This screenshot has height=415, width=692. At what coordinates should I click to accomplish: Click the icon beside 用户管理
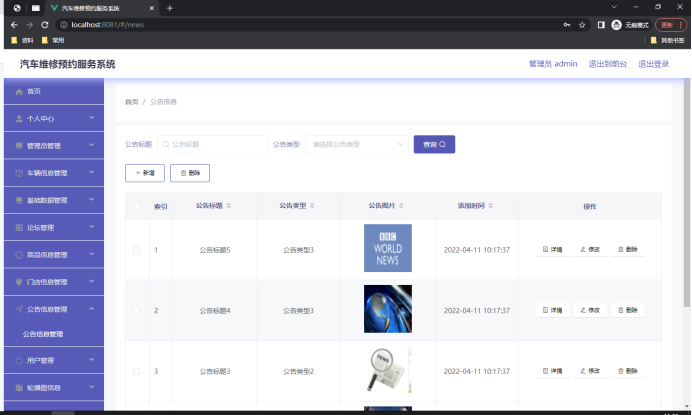[x=19, y=361]
